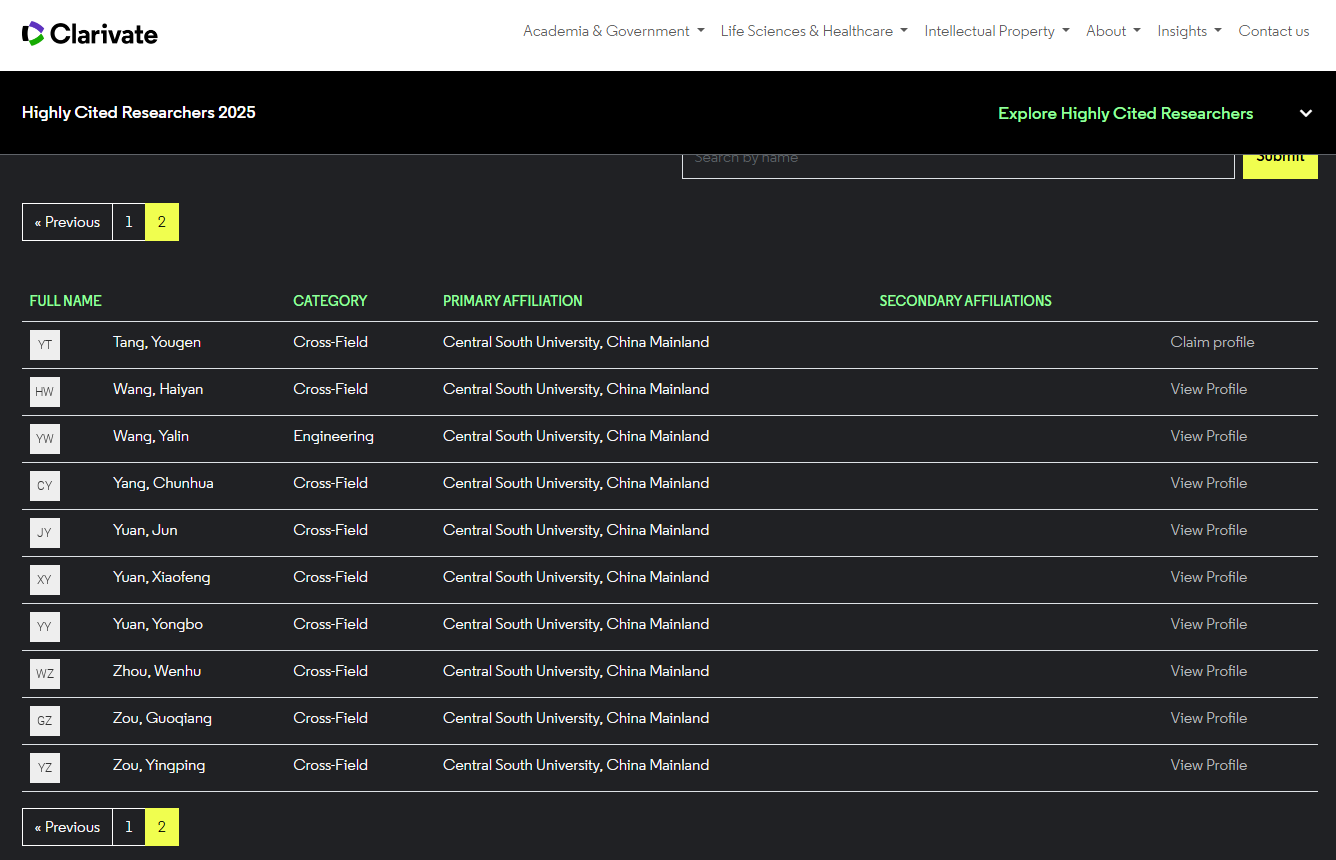
Task: Click the YW avatar for Wang, Yalin
Action: coord(45,439)
